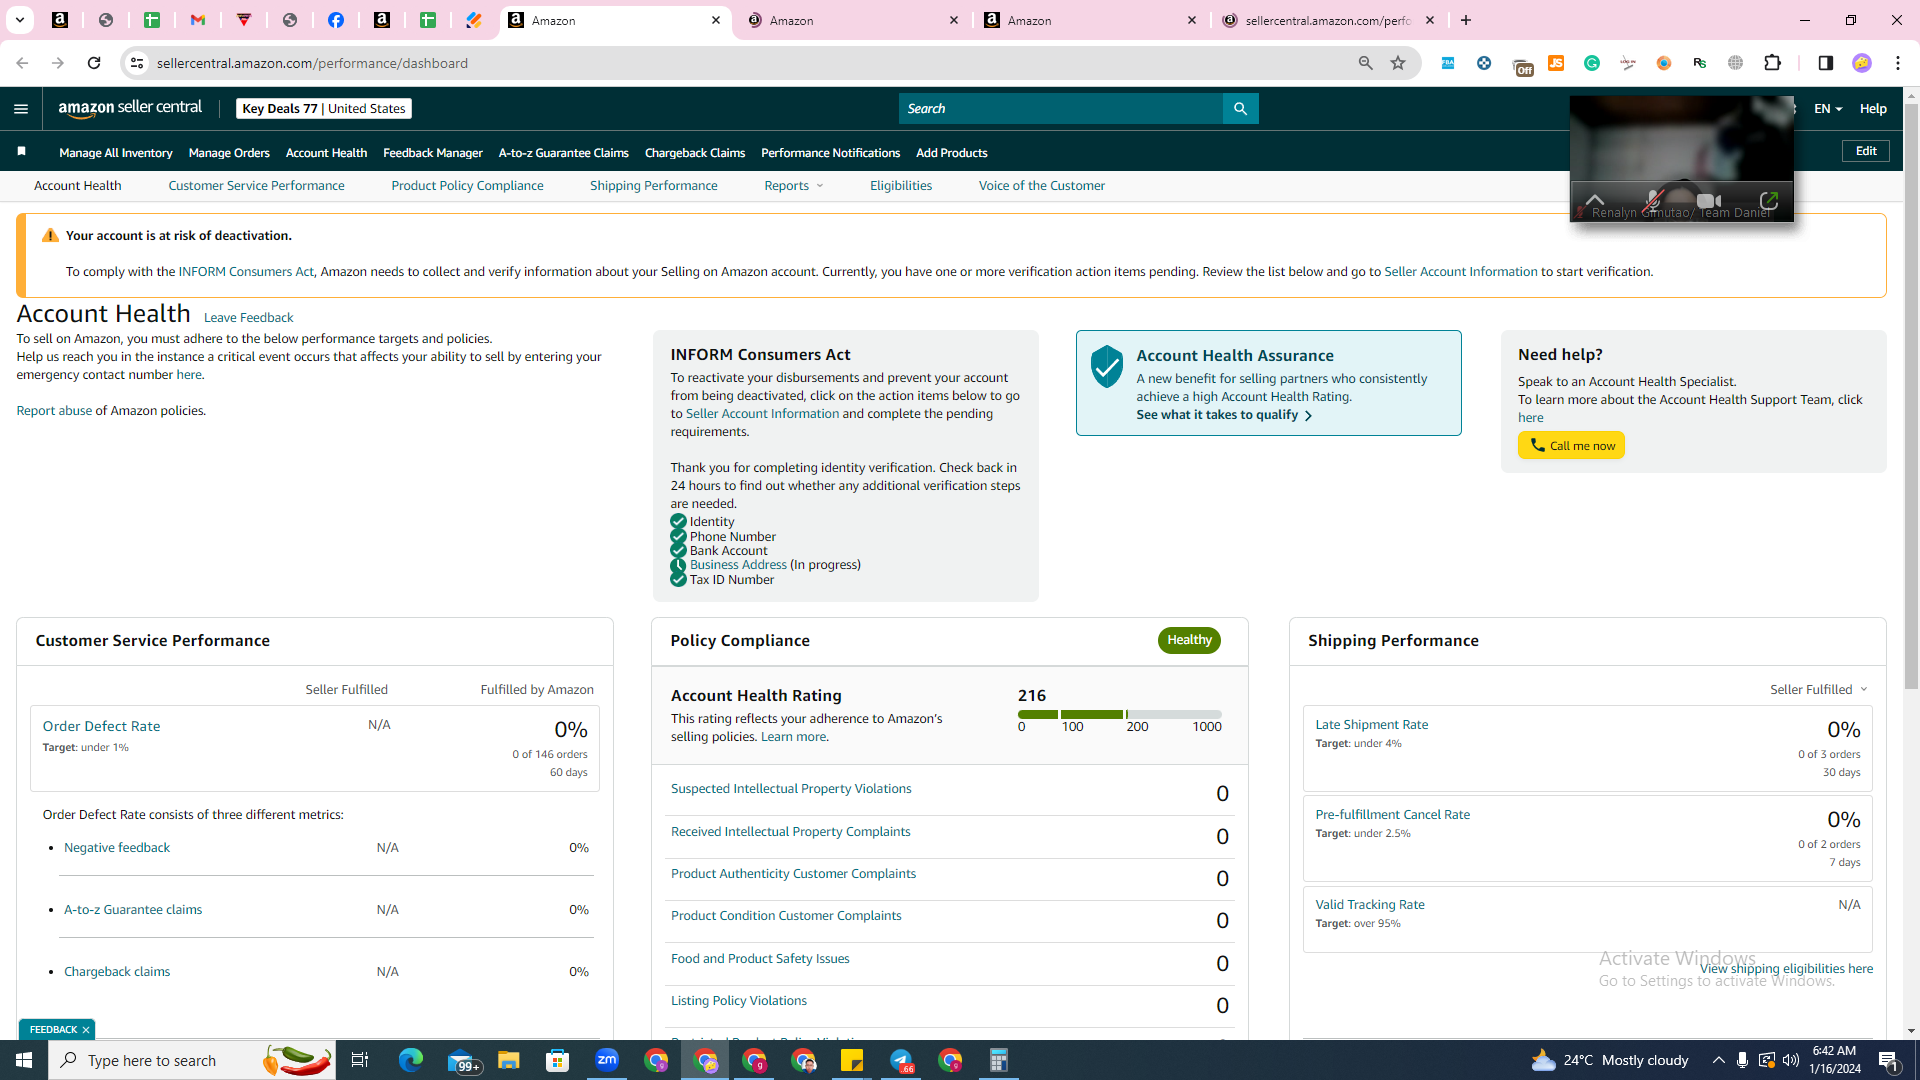The image size is (1920, 1080).
Task: Open the EN language dropdown
Action: coord(1828,109)
